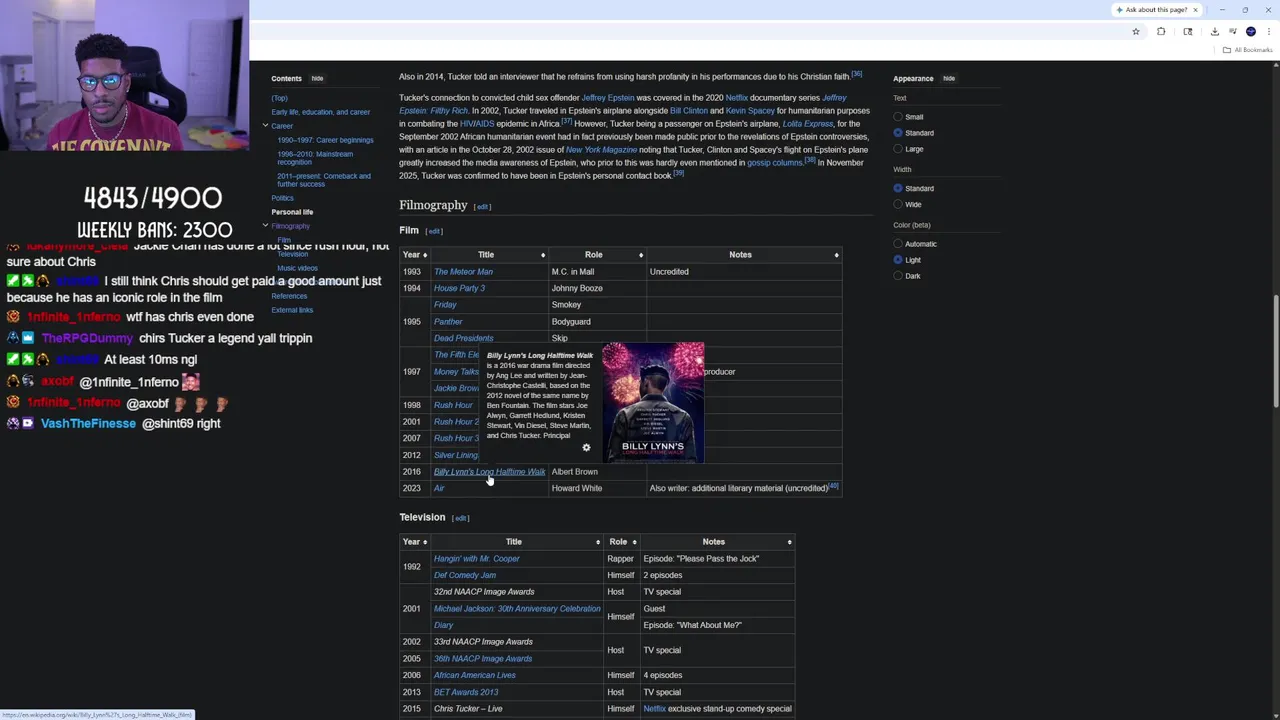Hide the Contents sidebar
This screenshot has width=1280, height=720.
point(317,79)
